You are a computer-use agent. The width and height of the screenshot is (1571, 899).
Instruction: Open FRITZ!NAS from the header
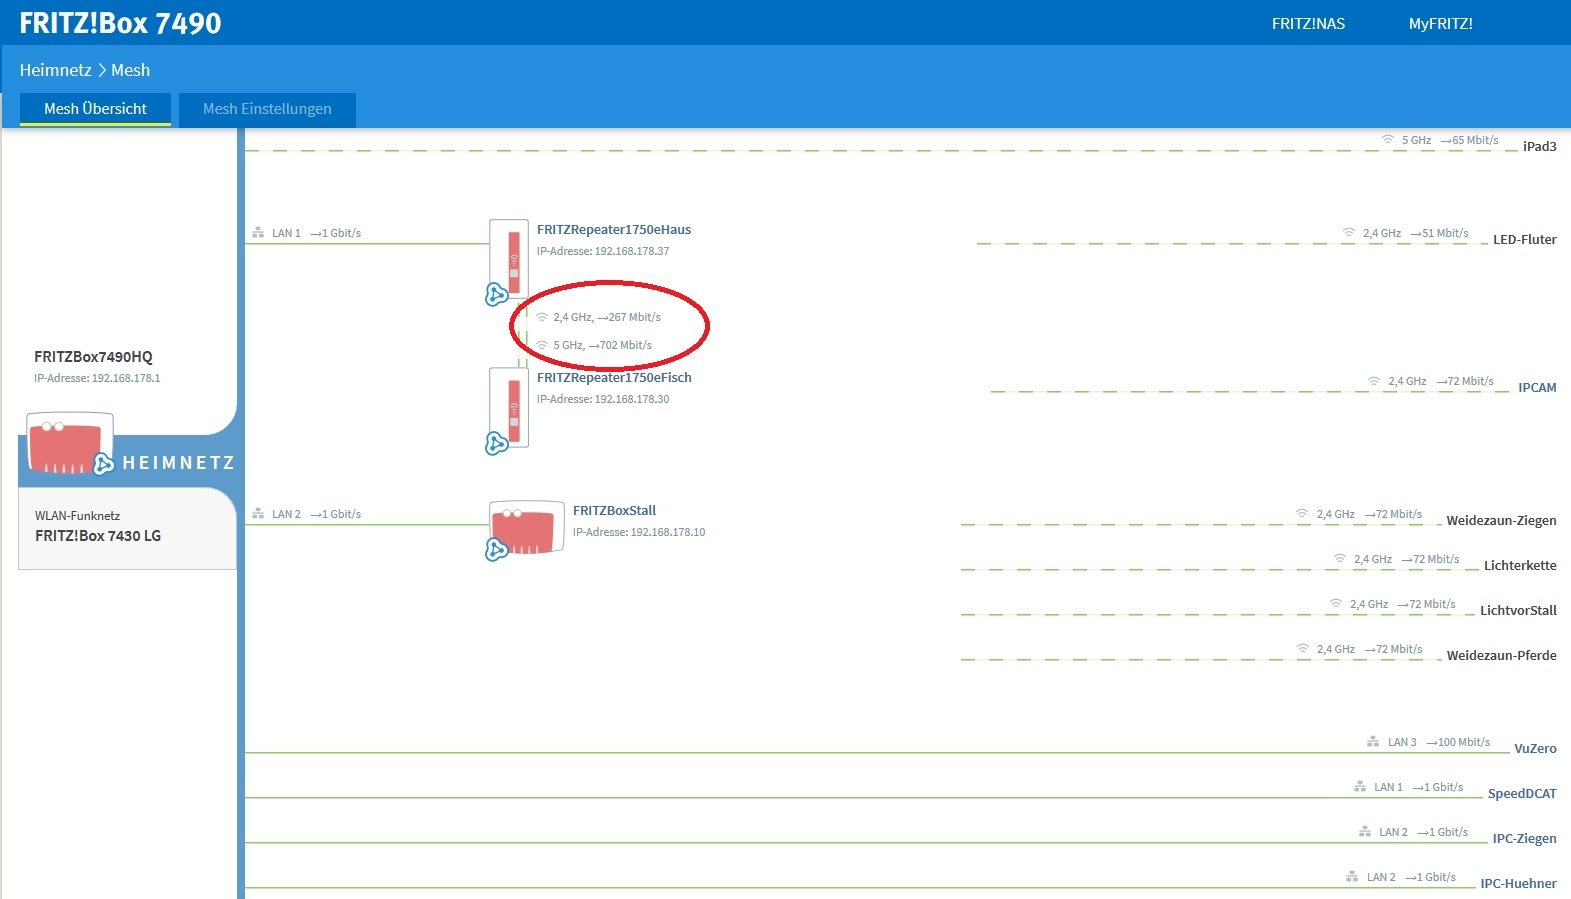click(x=1308, y=23)
